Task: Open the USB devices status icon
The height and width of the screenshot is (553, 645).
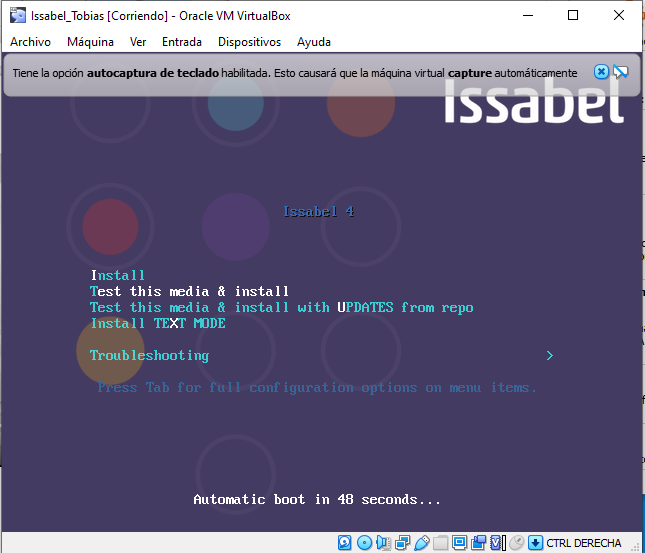Action: coord(422,543)
